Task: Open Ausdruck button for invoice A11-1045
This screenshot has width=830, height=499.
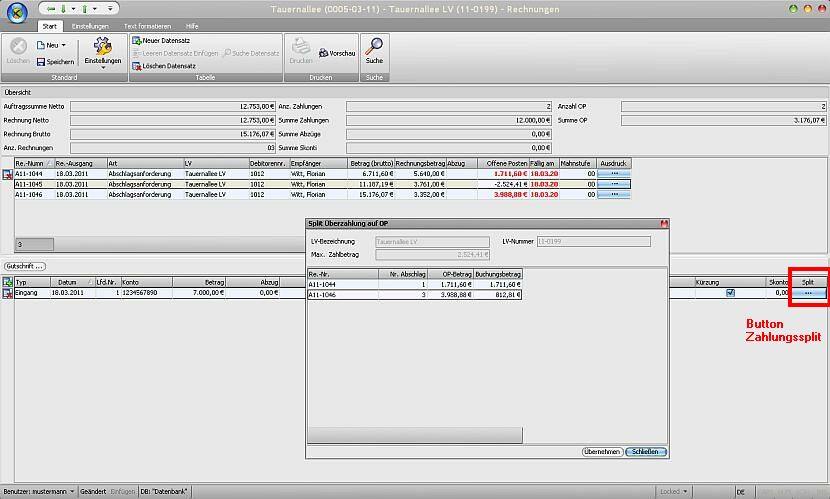Action: [614, 184]
